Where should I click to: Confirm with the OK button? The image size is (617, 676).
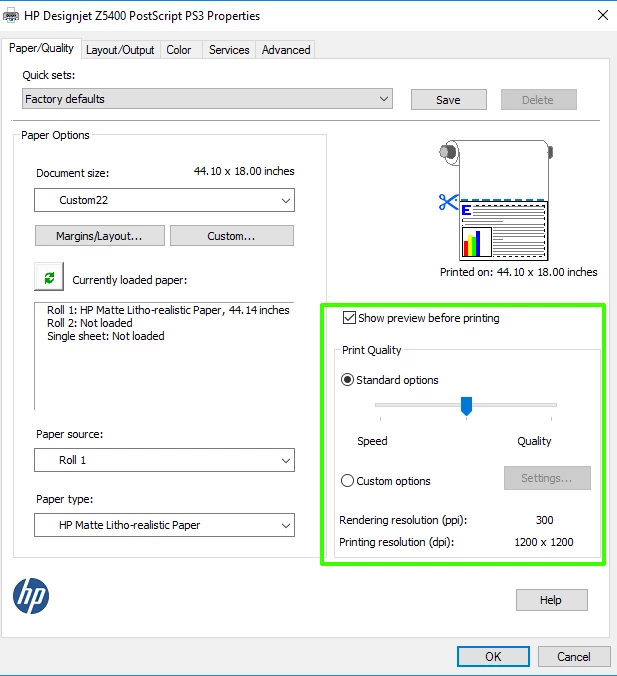click(x=493, y=656)
